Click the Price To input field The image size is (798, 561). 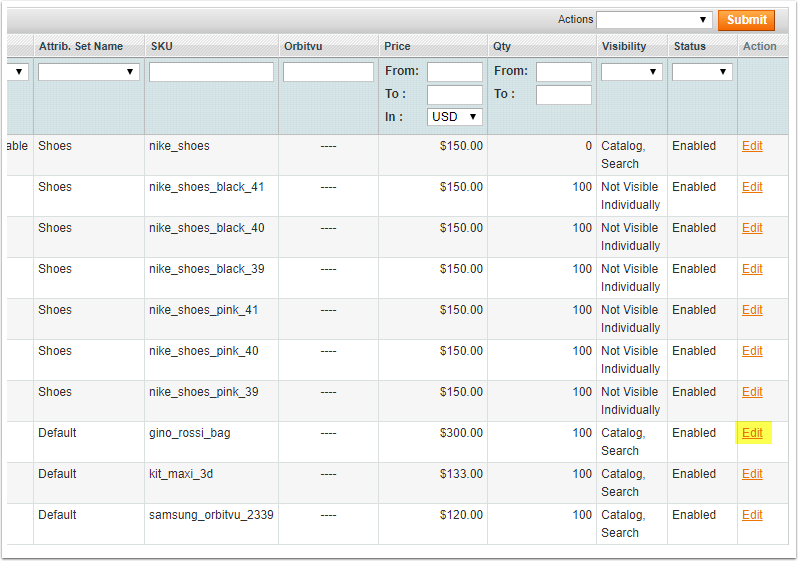454,95
